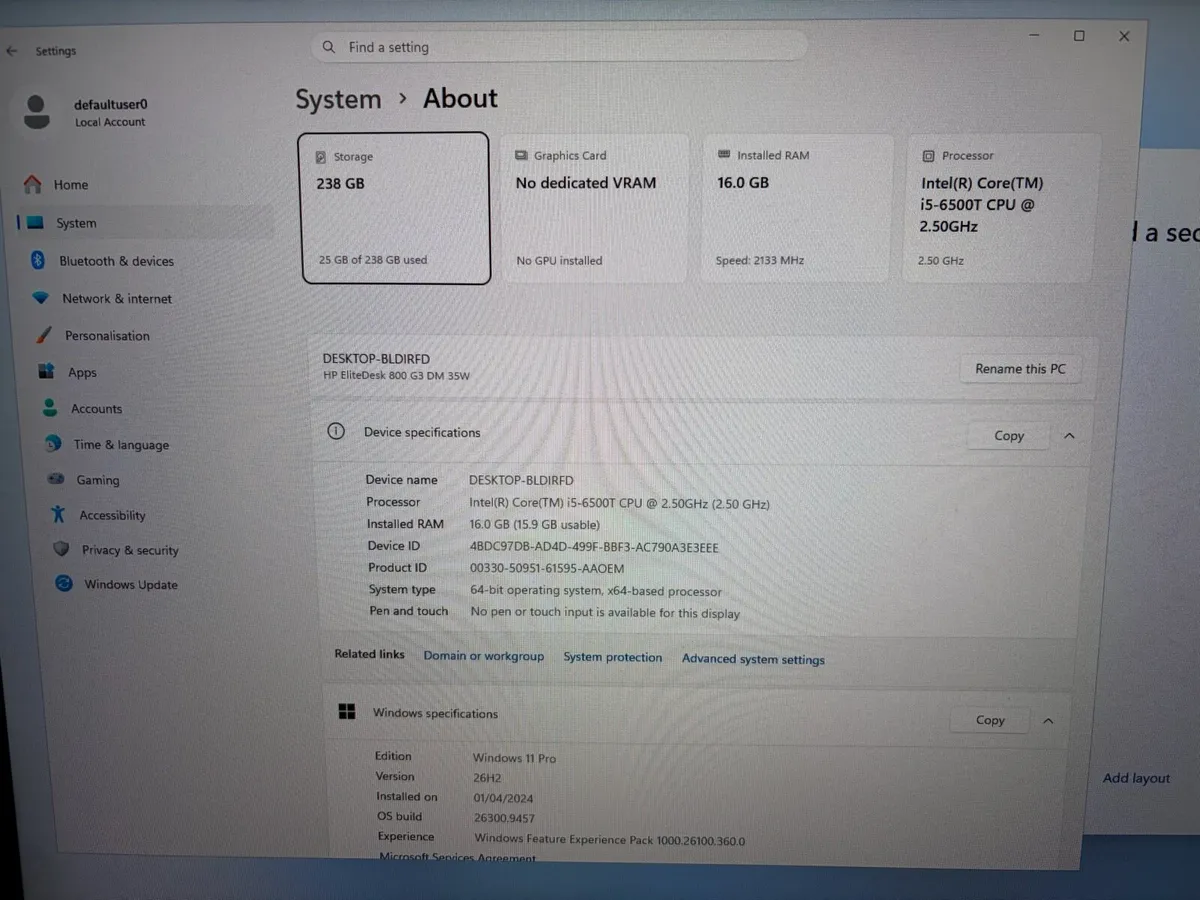This screenshot has height=900, width=1200.
Task: Click the Personalisation paintbrush icon
Action: click(43, 335)
